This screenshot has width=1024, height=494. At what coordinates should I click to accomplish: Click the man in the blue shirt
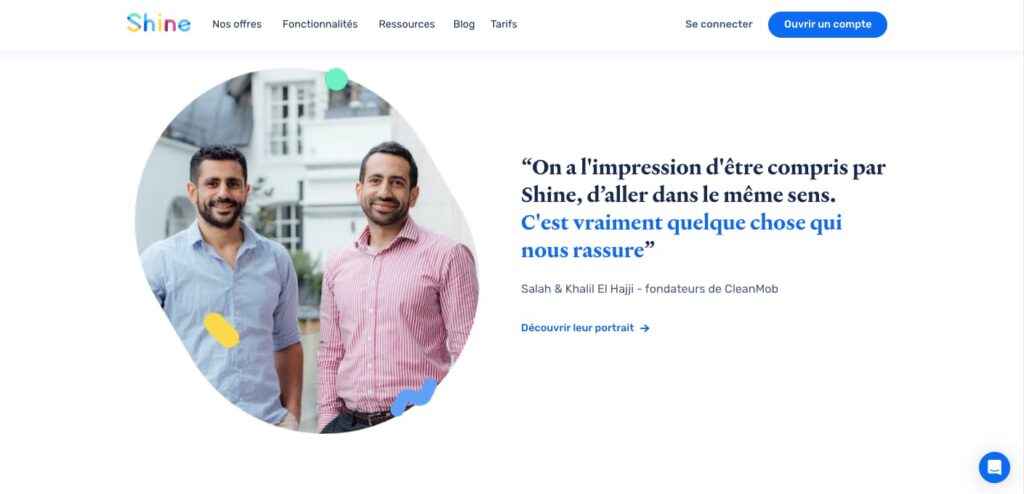point(221,288)
